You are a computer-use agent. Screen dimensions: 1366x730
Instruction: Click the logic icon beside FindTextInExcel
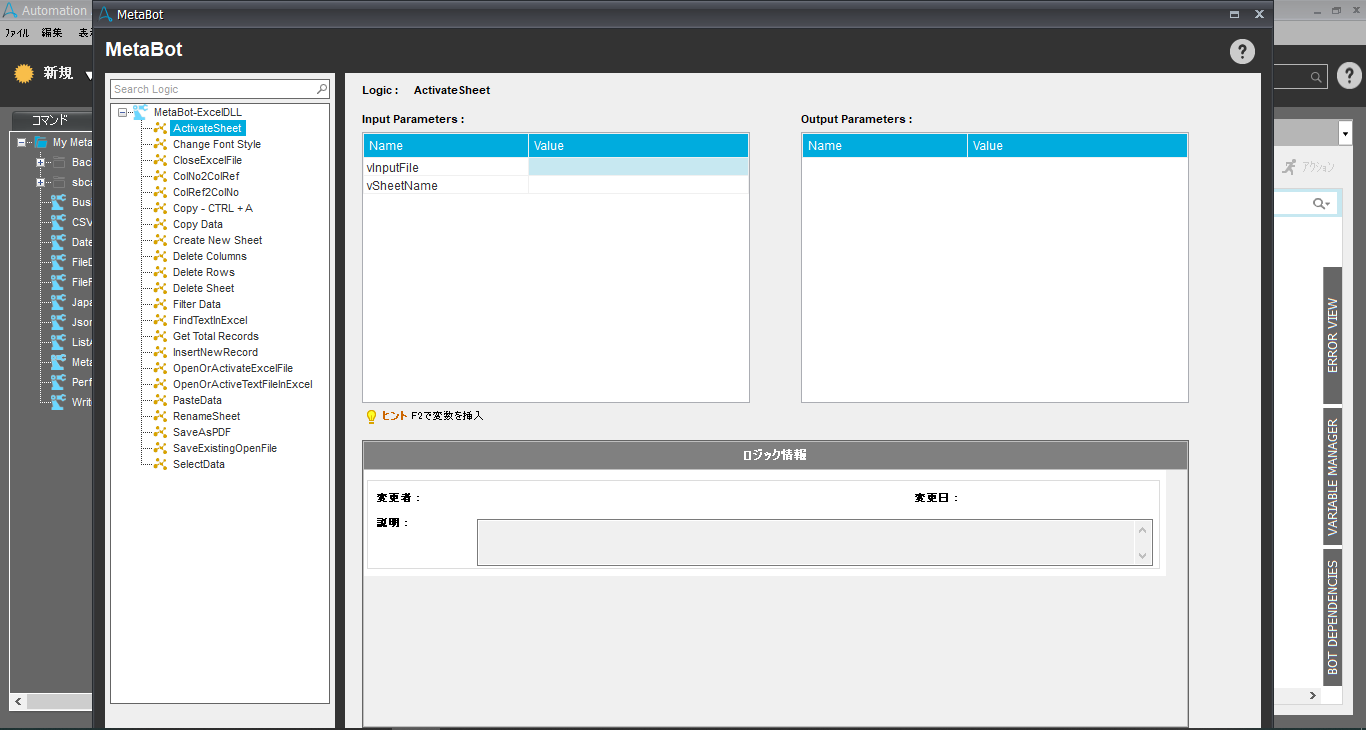(159, 320)
